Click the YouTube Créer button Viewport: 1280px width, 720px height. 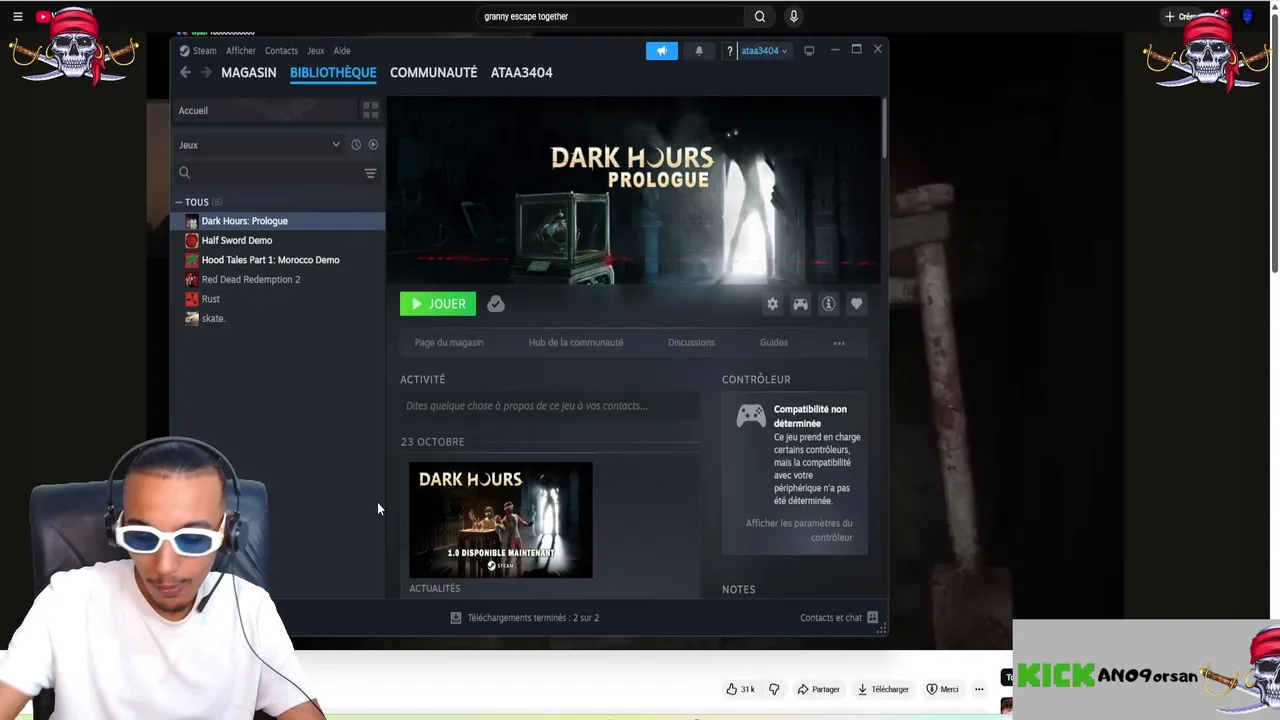(1182, 16)
